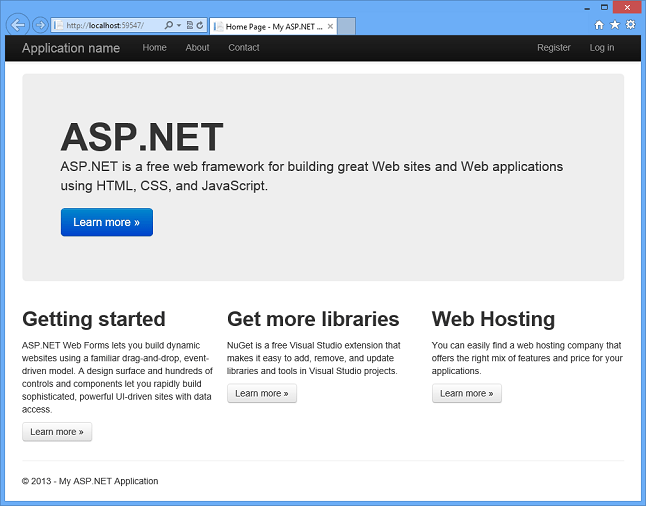Screen dimensions: 646x506
Task: Open the browser Home page icon
Action: 599,24
